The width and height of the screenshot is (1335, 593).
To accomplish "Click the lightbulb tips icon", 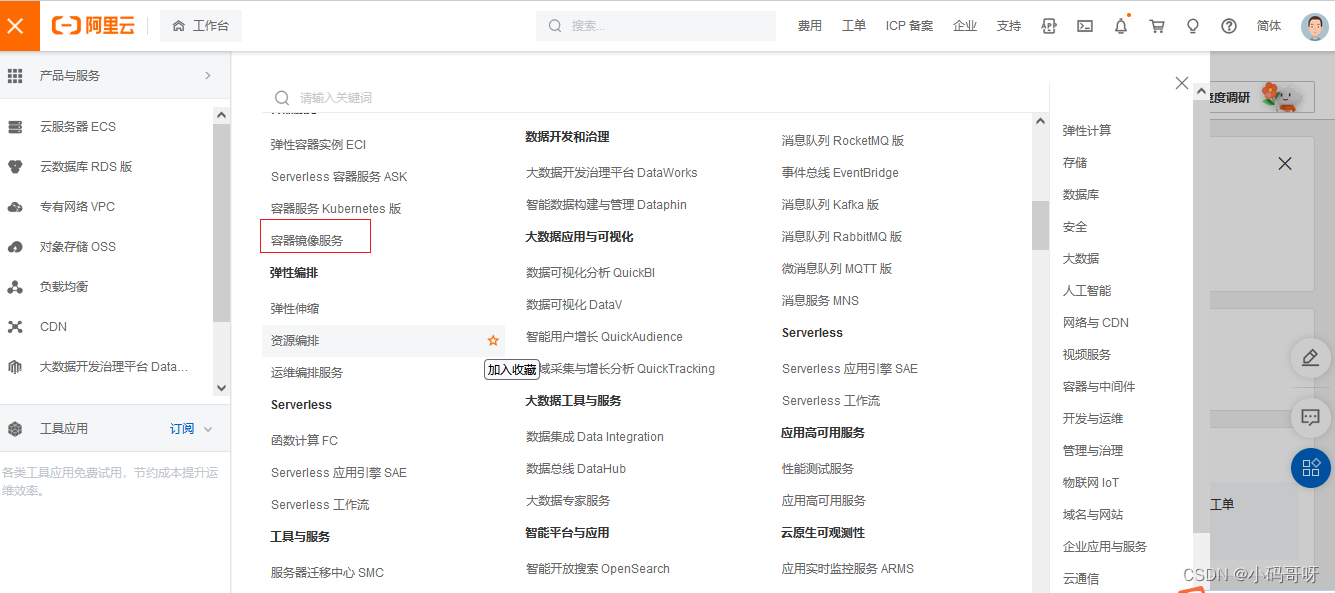I will (x=1193, y=26).
